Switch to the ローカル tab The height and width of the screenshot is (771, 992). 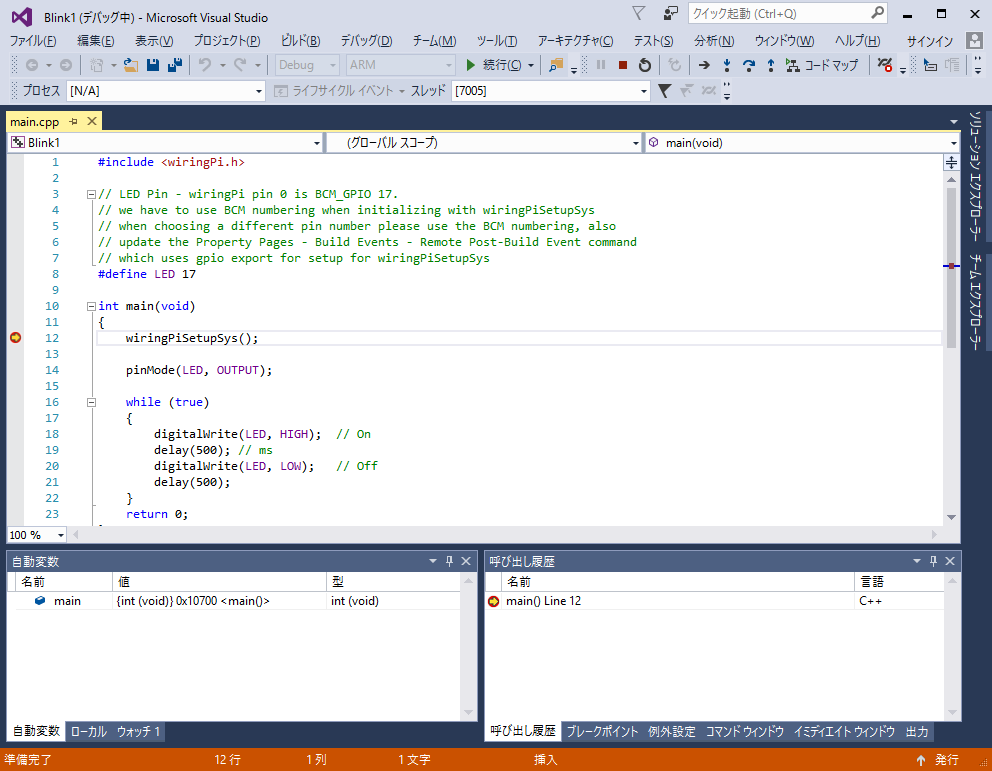click(x=89, y=732)
